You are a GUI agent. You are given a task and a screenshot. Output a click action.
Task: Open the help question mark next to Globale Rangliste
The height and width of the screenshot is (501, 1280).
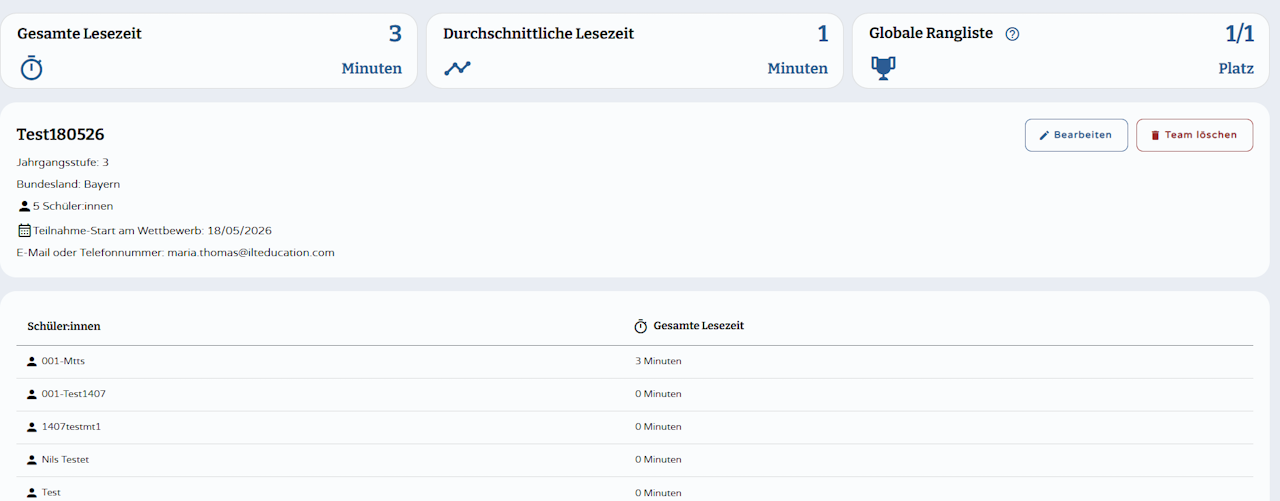click(x=1012, y=34)
